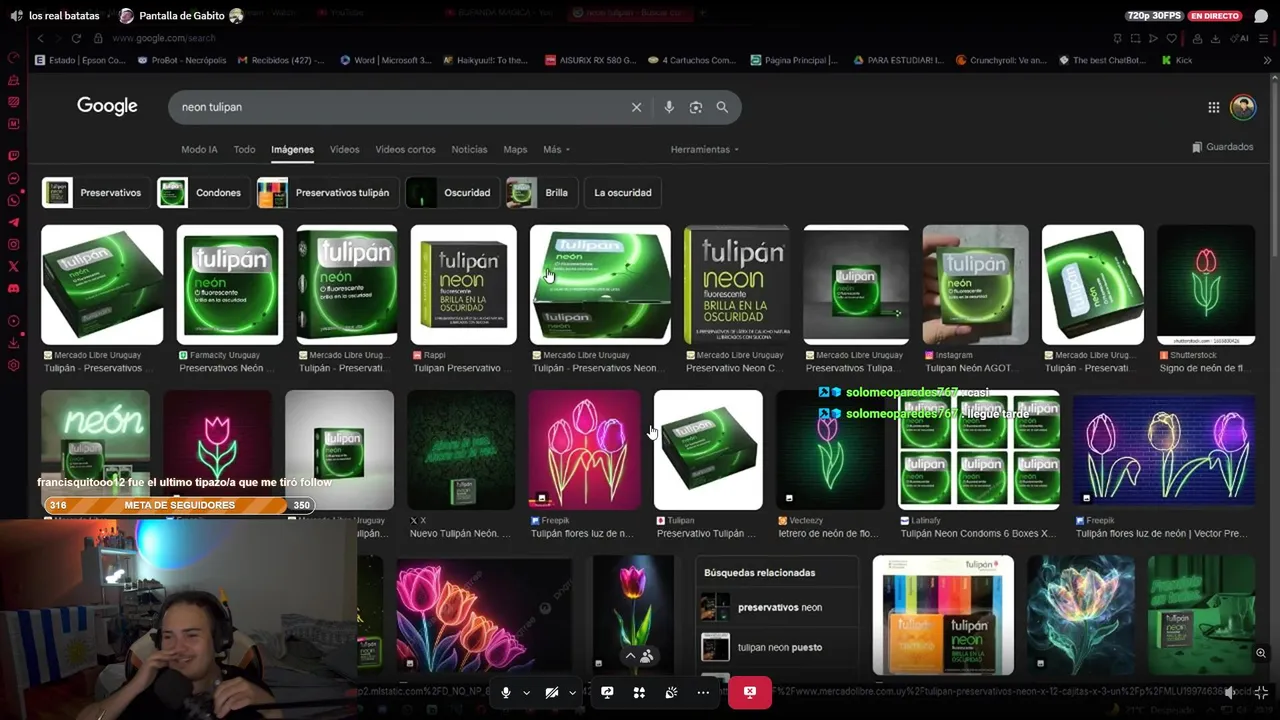Open related search tulipan neon puesto
The height and width of the screenshot is (720, 1280).
click(777, 647)
